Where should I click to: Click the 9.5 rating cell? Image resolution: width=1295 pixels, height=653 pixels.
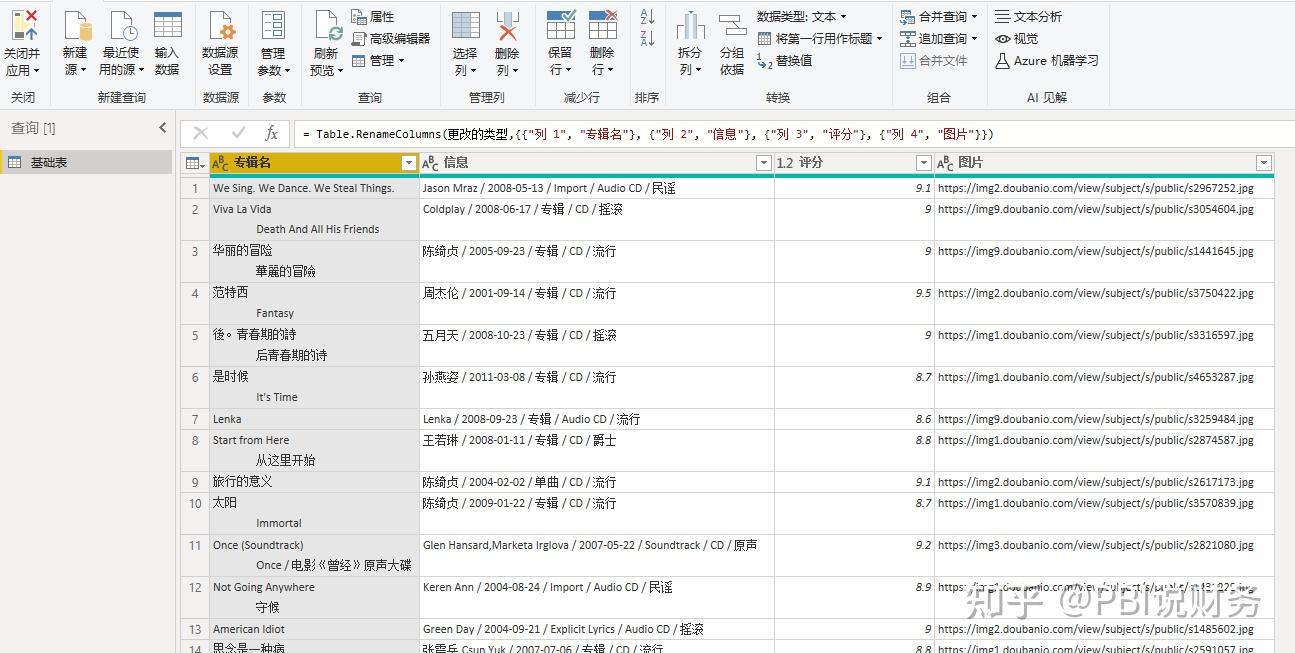click(854, 303)
